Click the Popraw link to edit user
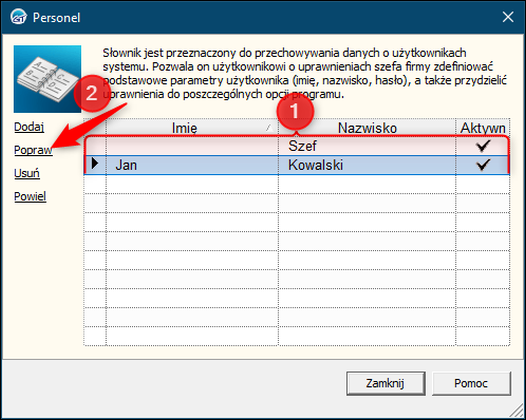 pyautogui.click(x=33, y=150)
